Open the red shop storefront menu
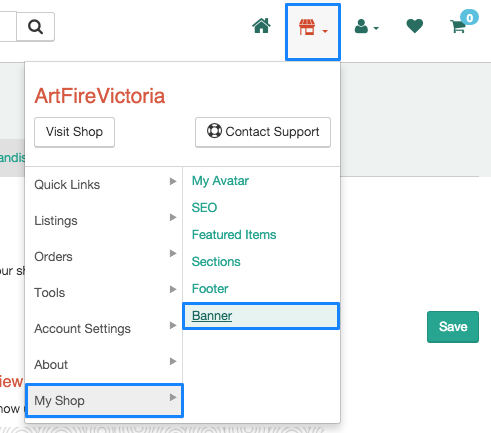This screenshot has height=433, width=491. point(313,32)
